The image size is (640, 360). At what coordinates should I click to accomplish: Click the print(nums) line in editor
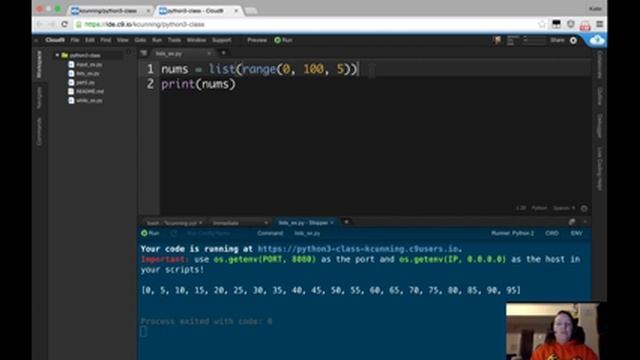tap(198, 84)
